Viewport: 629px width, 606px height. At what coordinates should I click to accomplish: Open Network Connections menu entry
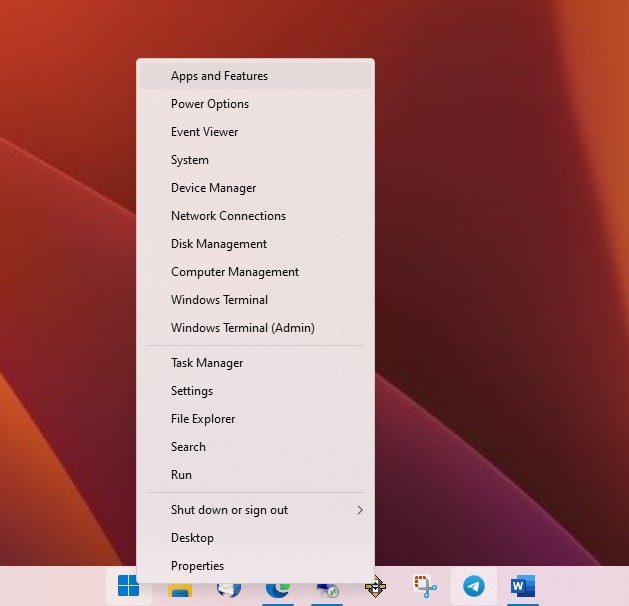tap(228, 216)
